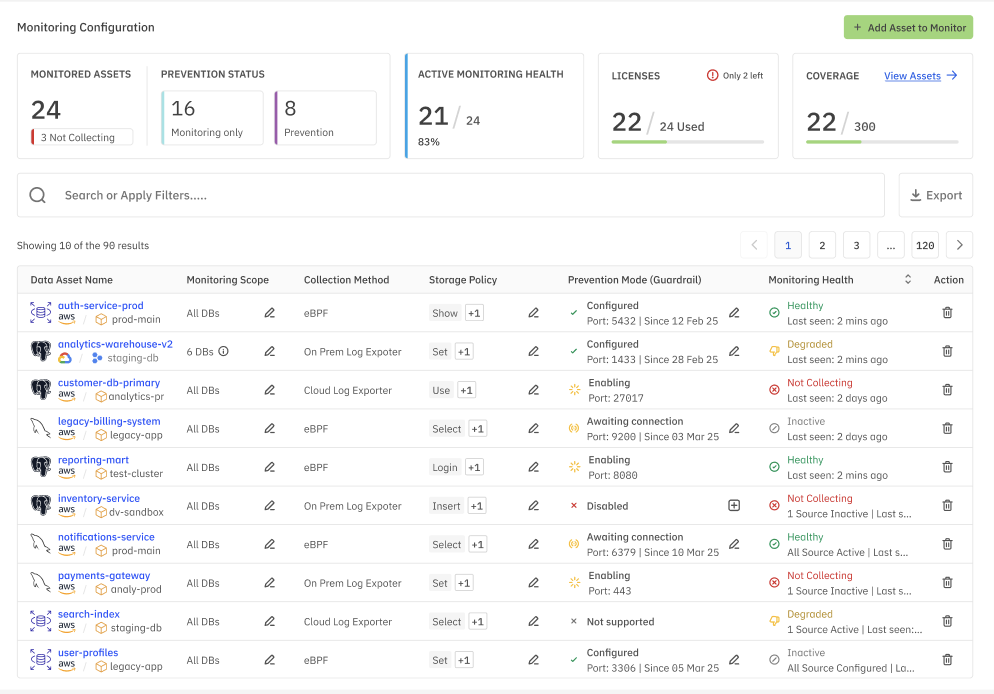Click the search magnifier icon
The width and height of the screenshot is (994, 694).
tap(38, 196)
